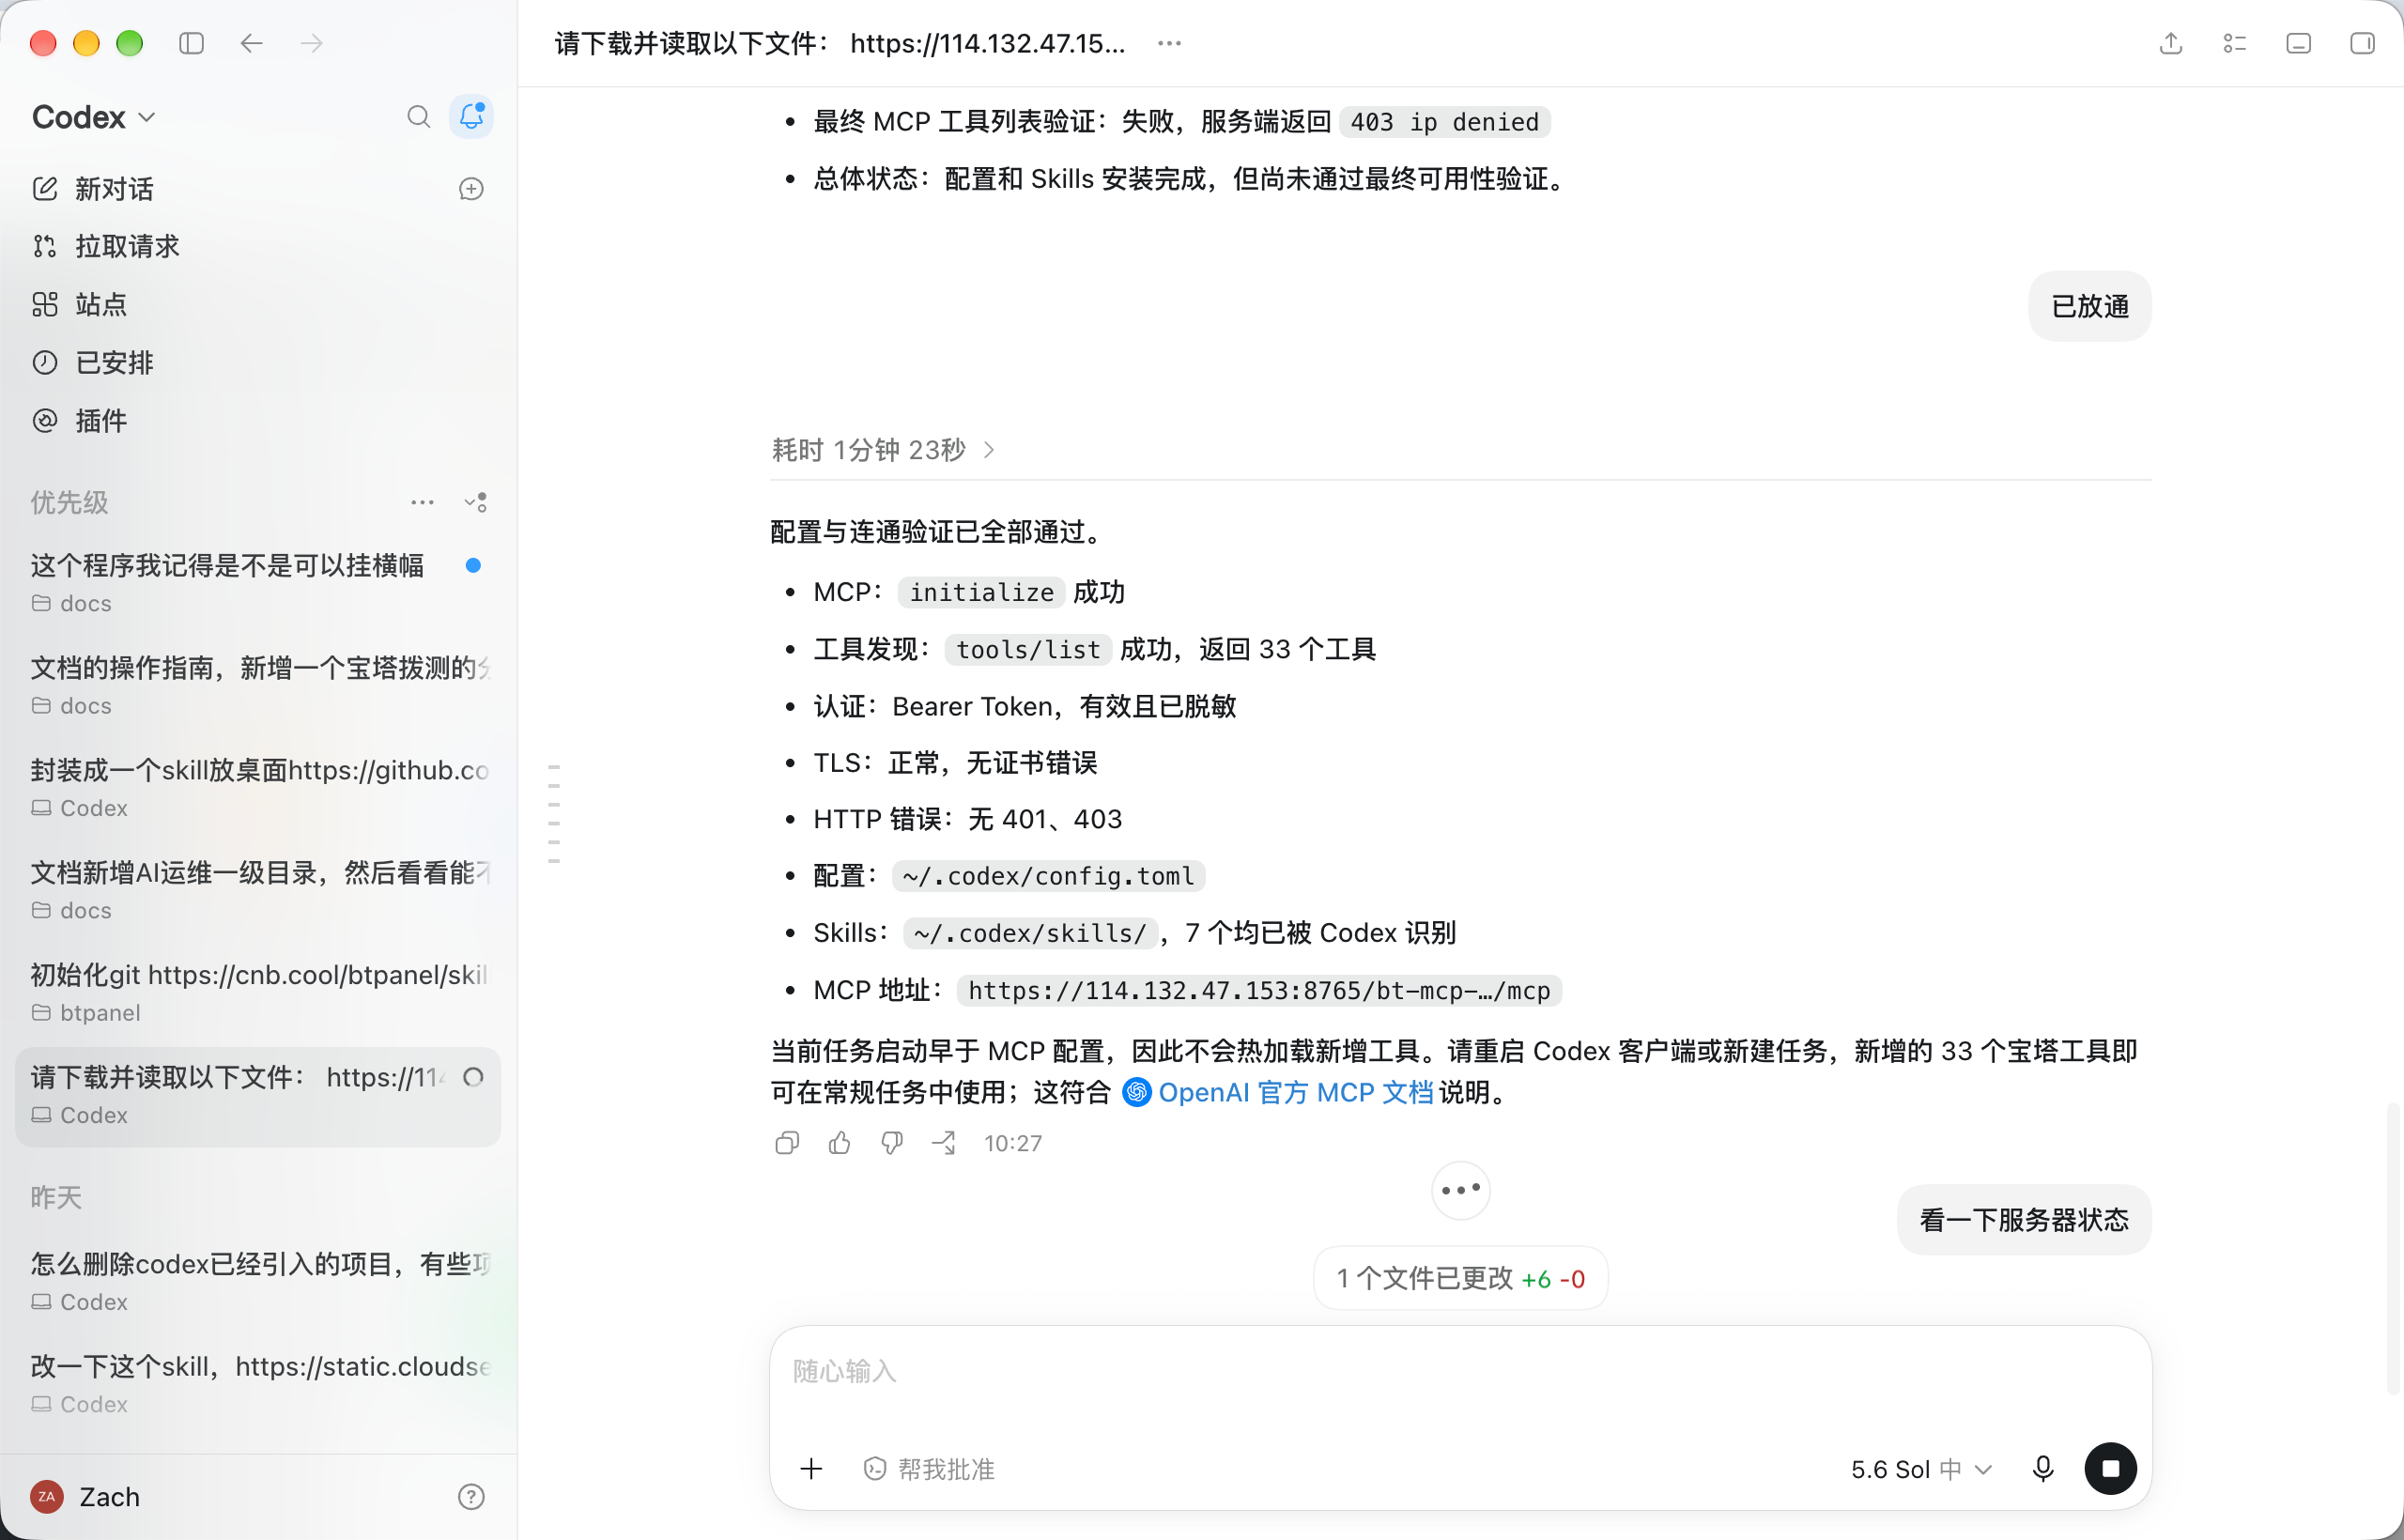Click the conversation outline markers on left
Viewport: 2404px width, 1540px height.
554,813
